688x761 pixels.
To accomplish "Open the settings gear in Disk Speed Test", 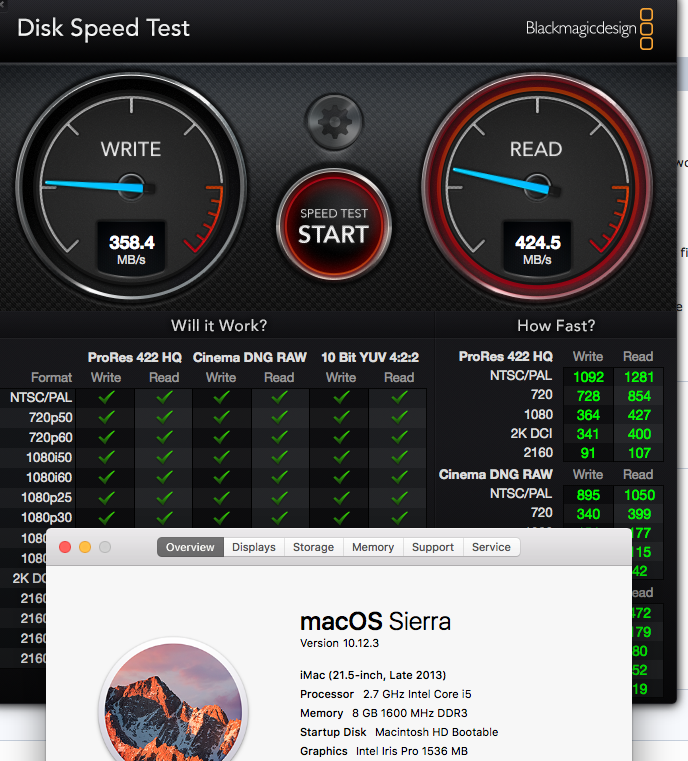I will pos(334,122).
